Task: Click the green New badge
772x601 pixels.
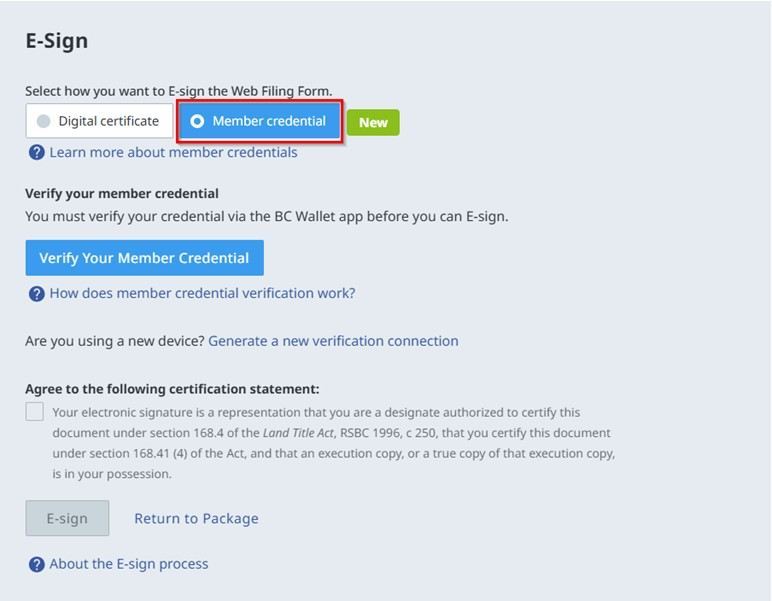Action: 373,122
